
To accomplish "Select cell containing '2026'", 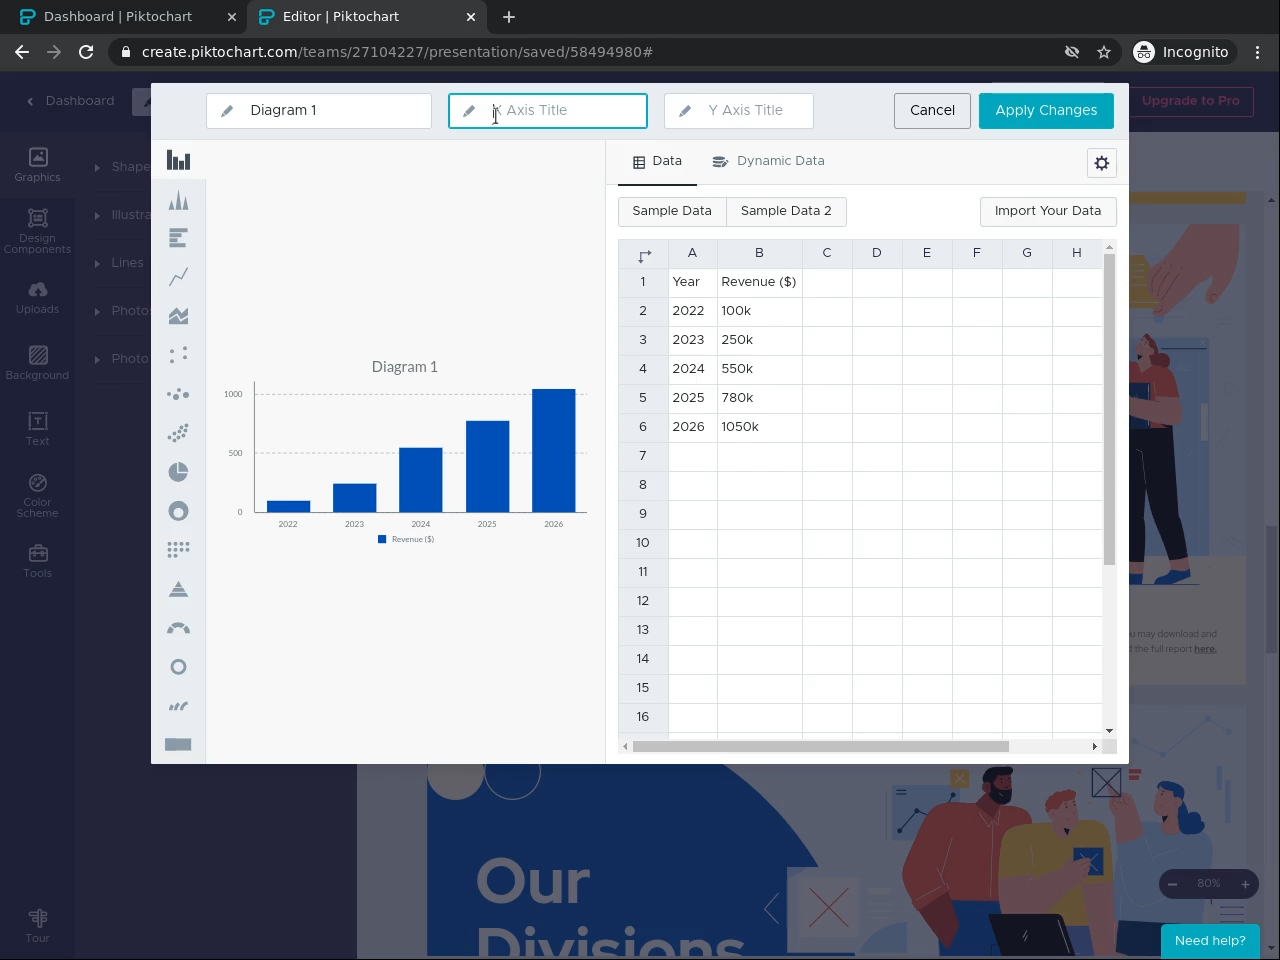I will point(692,427).
